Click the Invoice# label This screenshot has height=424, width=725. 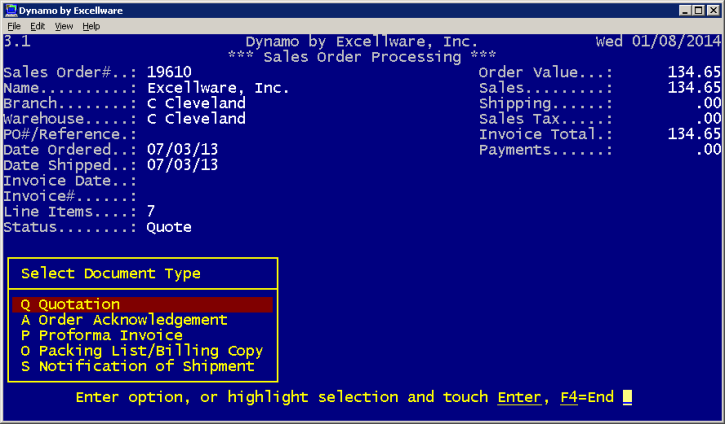(x=70, y=197)
